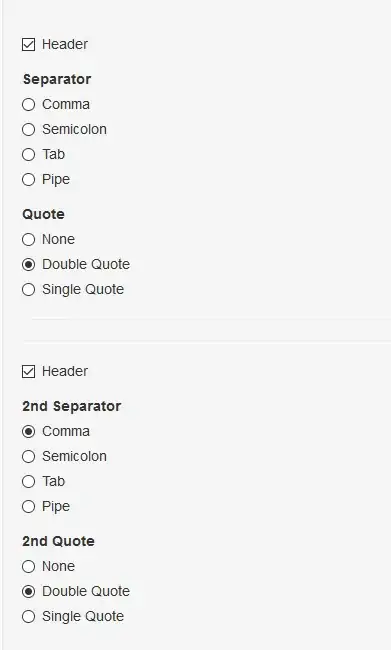The height and width of the screenshot is (650, 391).
Task: Select Semicolon under 2nd Separator
Action: coord(28,456)
